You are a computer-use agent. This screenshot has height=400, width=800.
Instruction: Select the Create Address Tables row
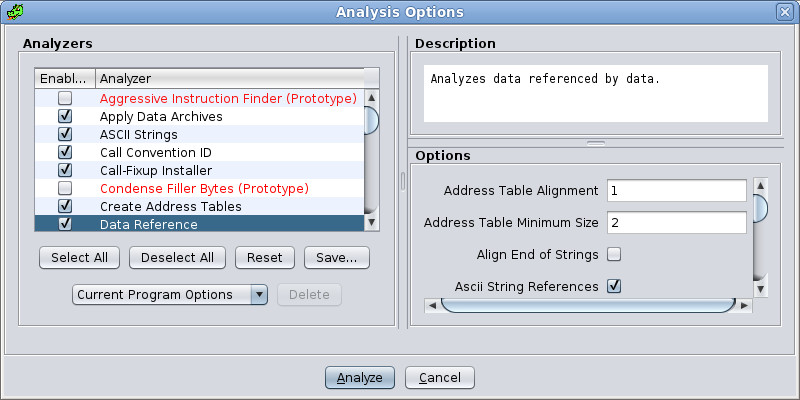(170, 207)
